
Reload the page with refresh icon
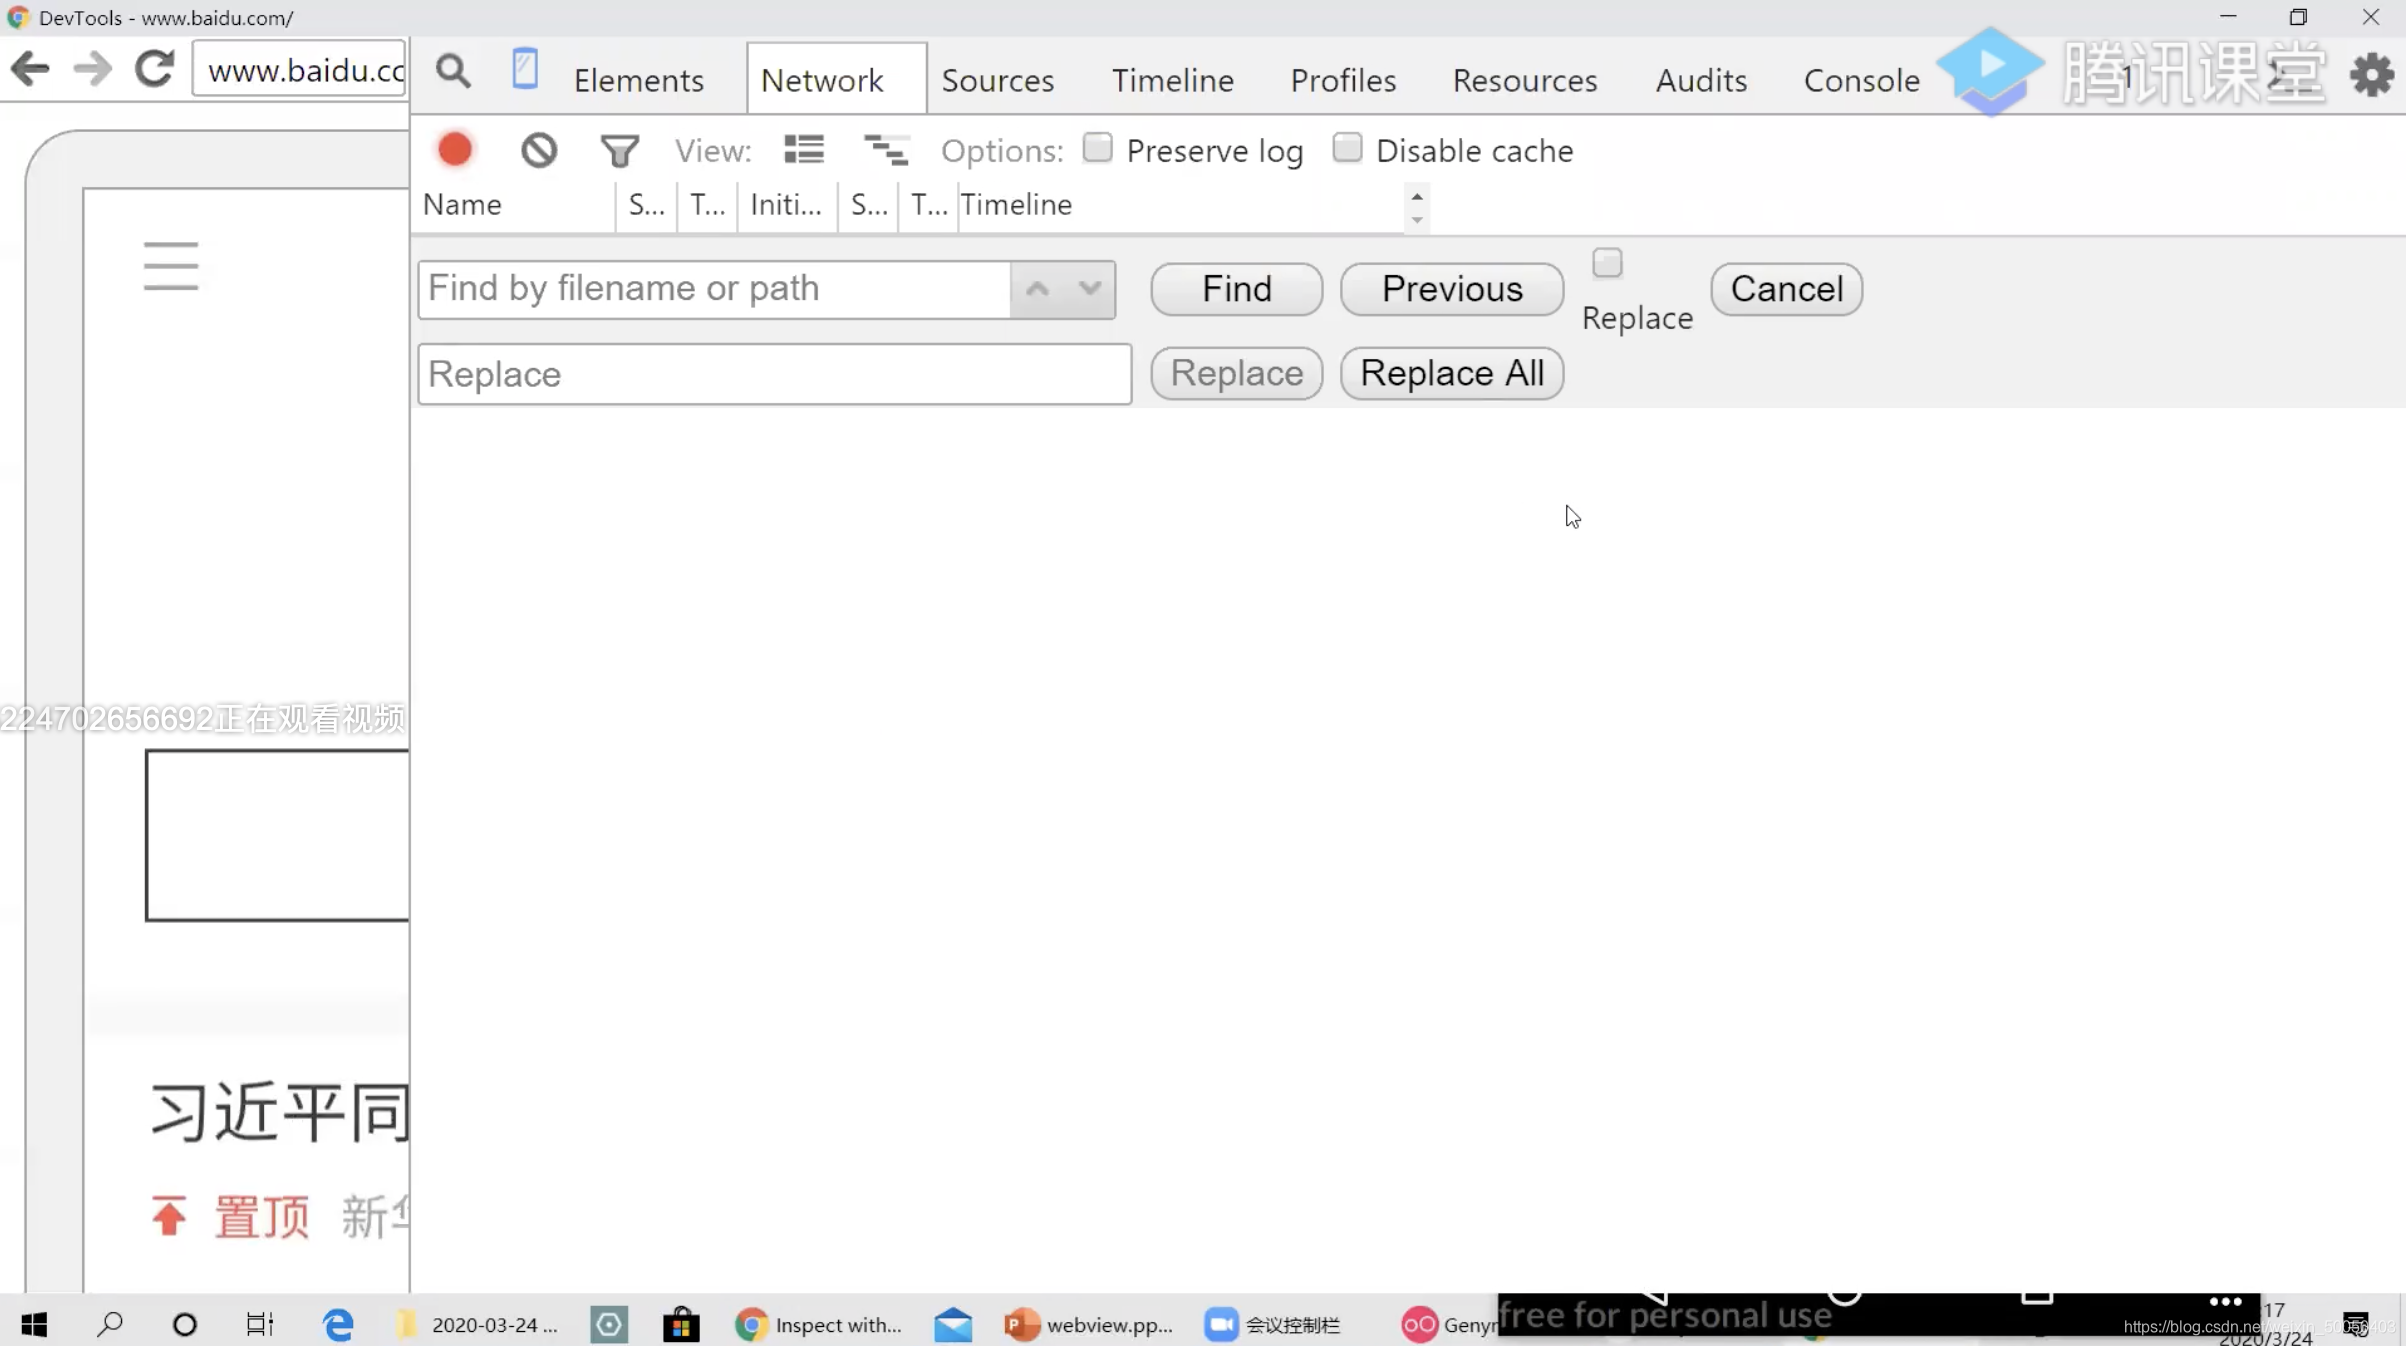[155, 69]
